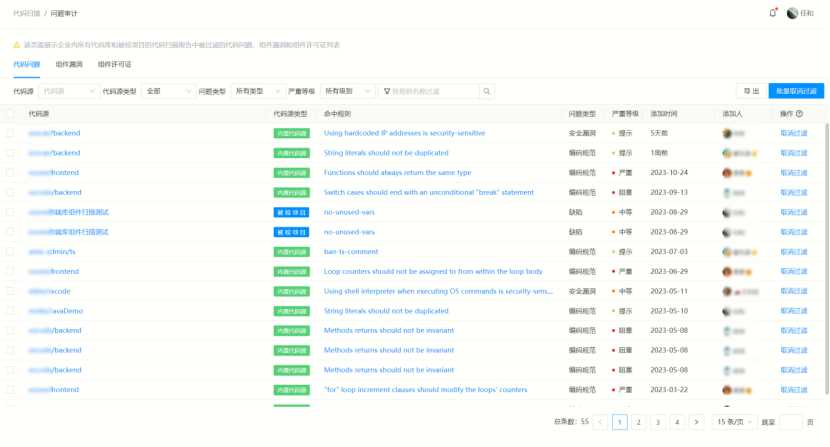Click the previous page arrow
This screenshot has width=830, height=447.
click(x=600, y=422)
